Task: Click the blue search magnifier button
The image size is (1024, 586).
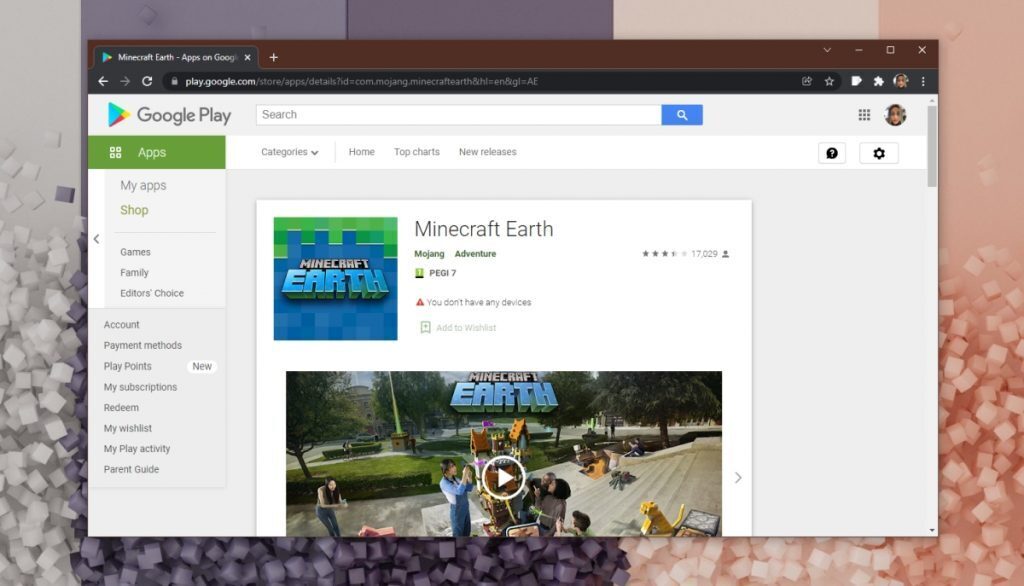Action: click(x=682, y=114)
